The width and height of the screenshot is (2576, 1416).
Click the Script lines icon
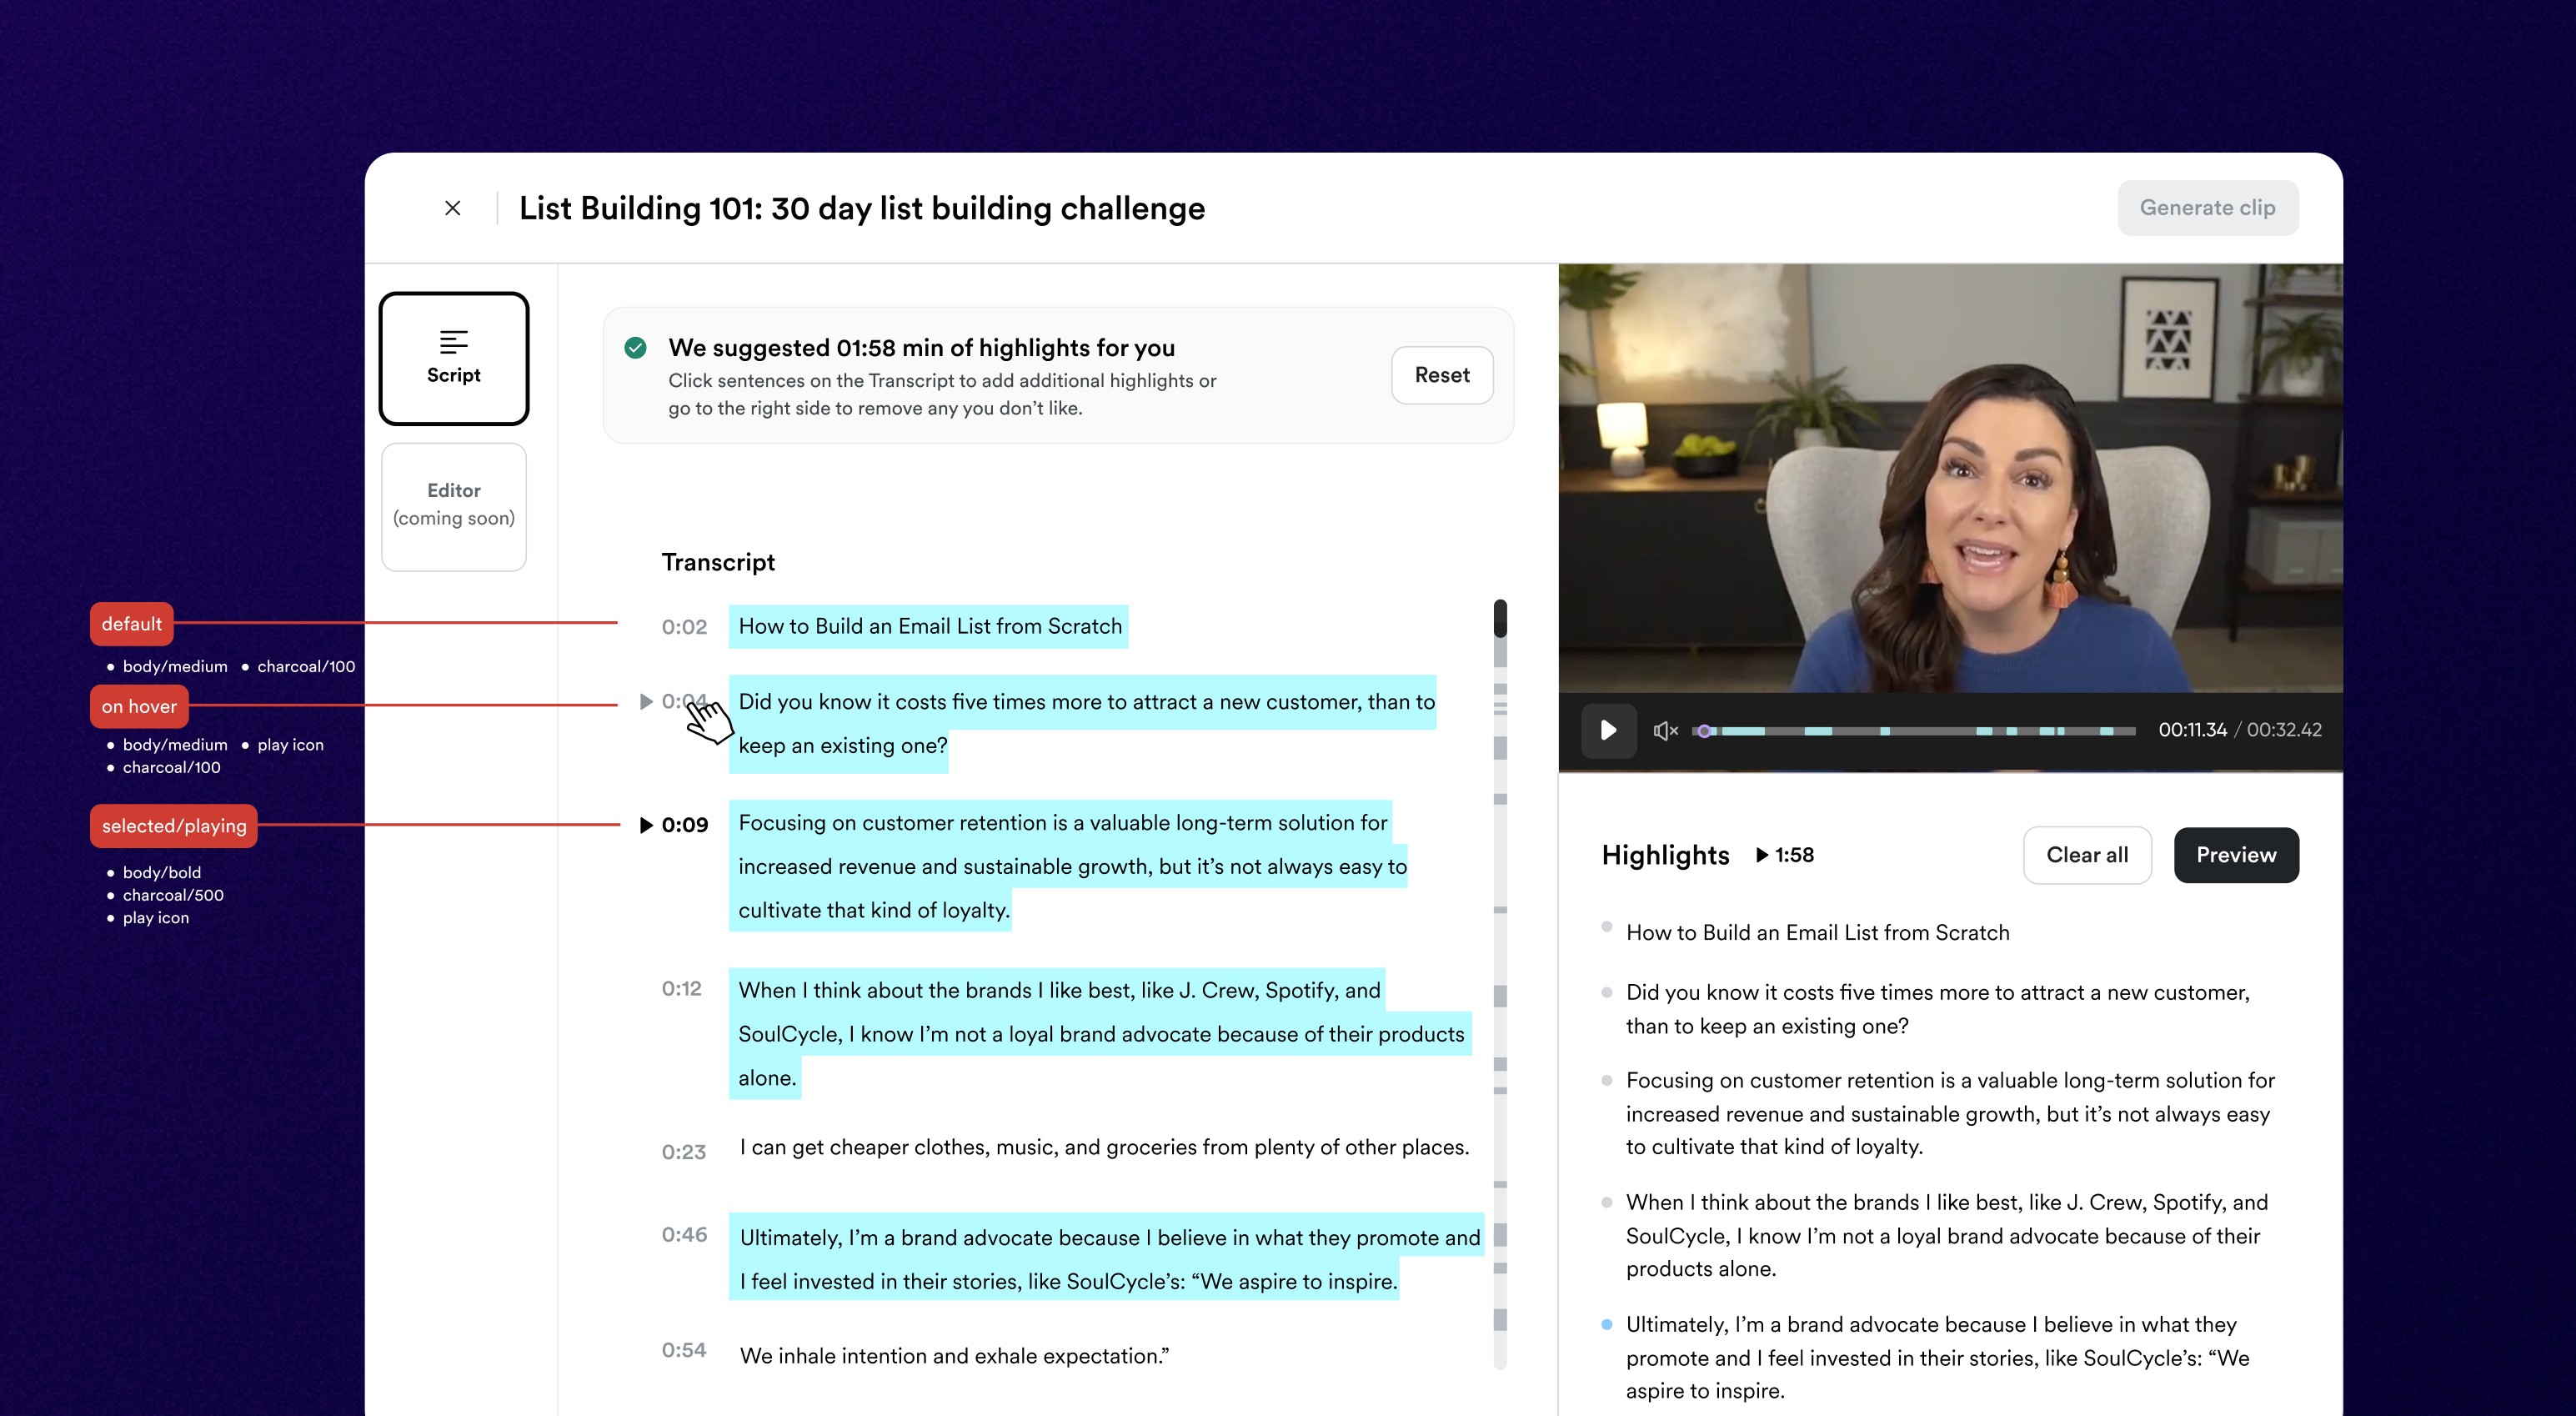pyautogui.click(x=453, y=342)
